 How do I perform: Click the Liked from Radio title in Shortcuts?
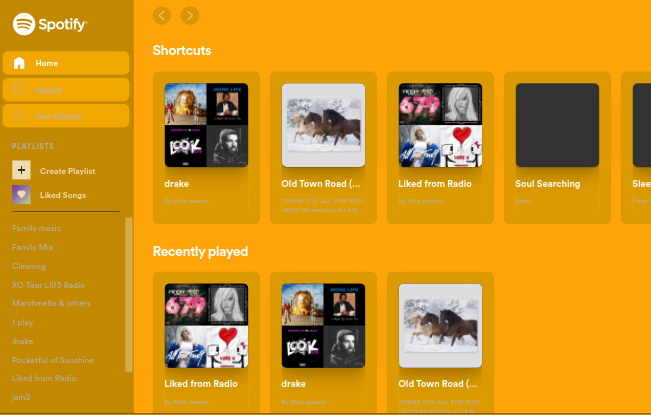coord(435,184)
